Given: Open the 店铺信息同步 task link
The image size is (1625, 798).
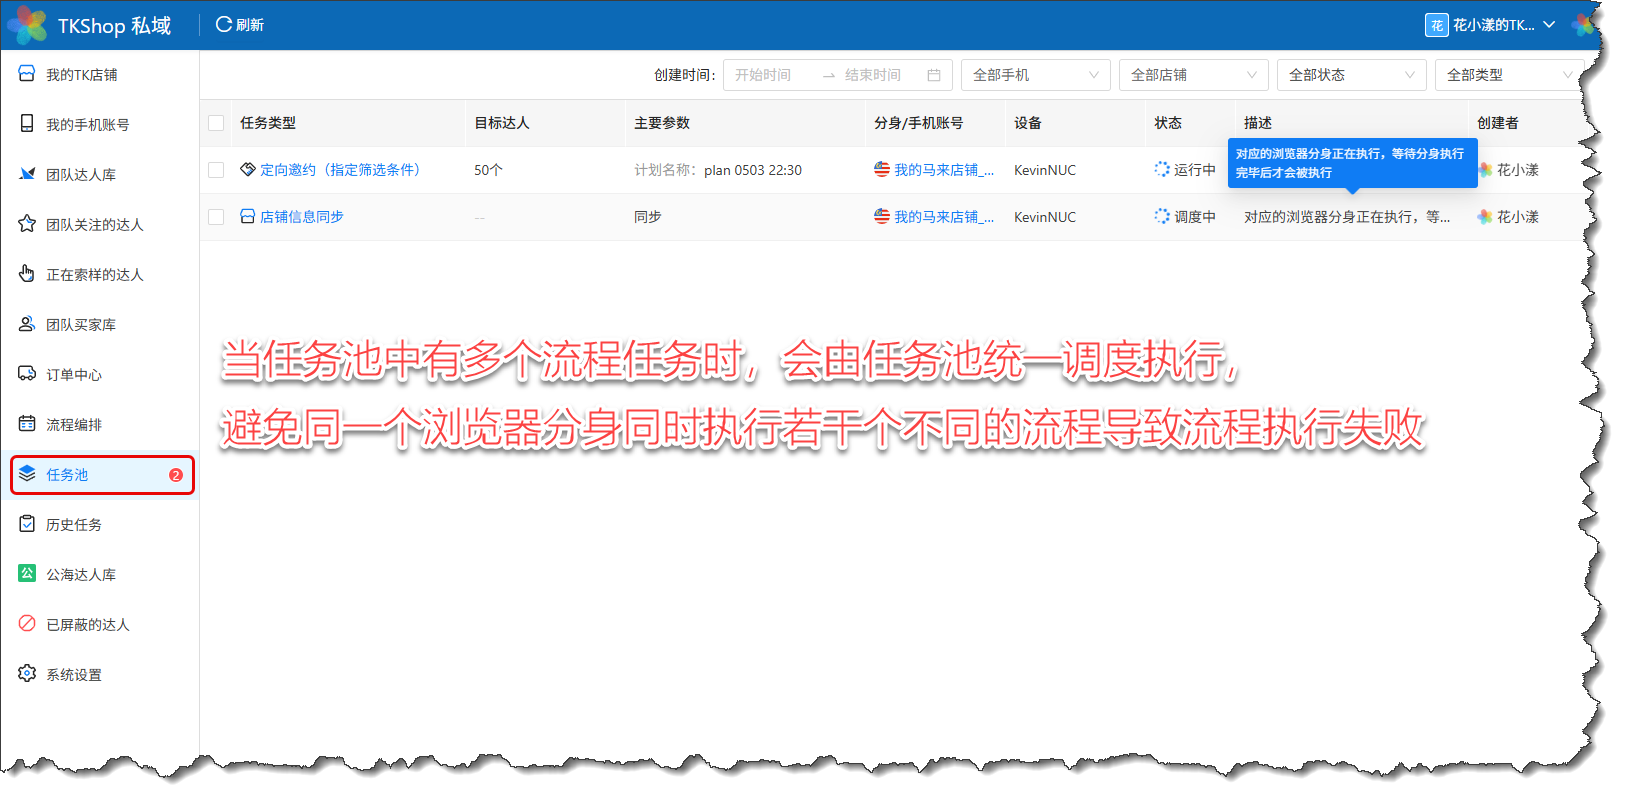Looking at the screenshot, I should [x=302, y=217].
